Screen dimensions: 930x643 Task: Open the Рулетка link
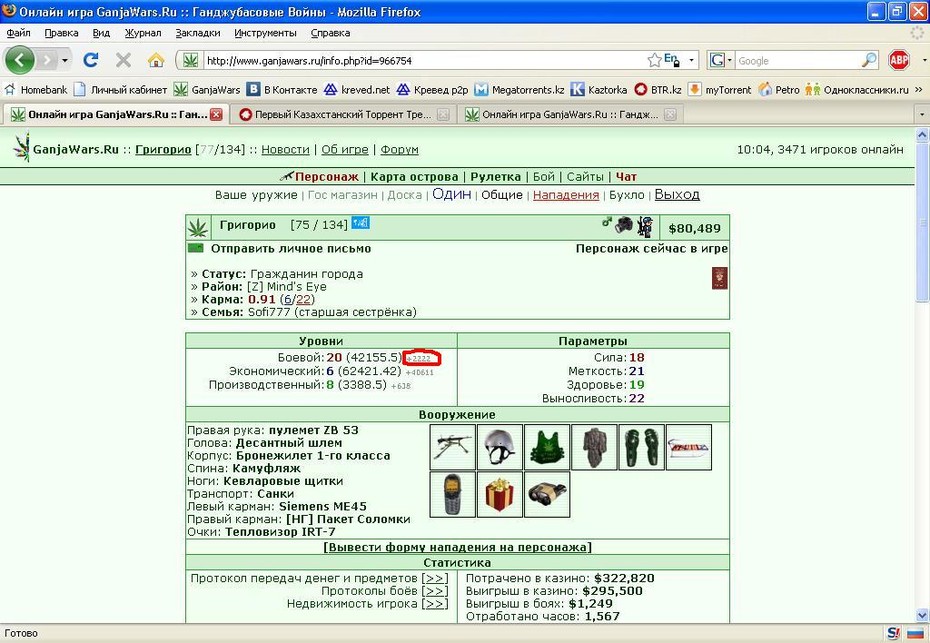[x=495, y=177]
